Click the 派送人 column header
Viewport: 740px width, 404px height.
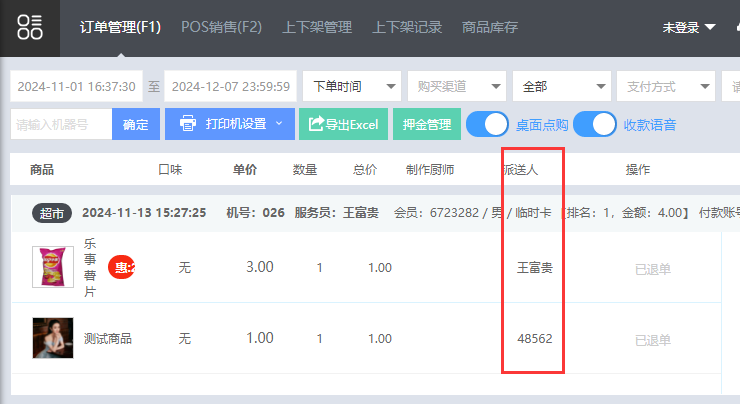[x=521, y=169]
